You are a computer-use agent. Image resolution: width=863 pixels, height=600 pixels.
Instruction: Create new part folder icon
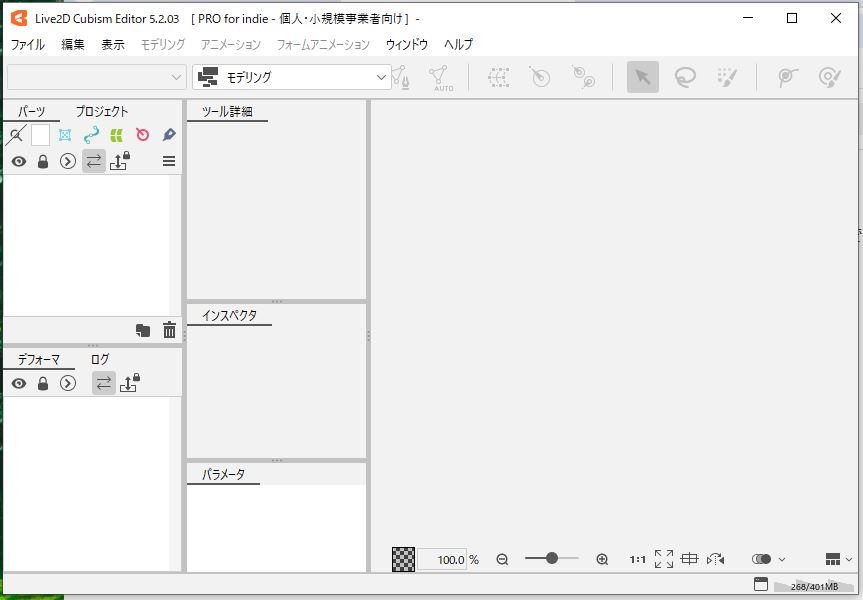[x=143, y=330]
